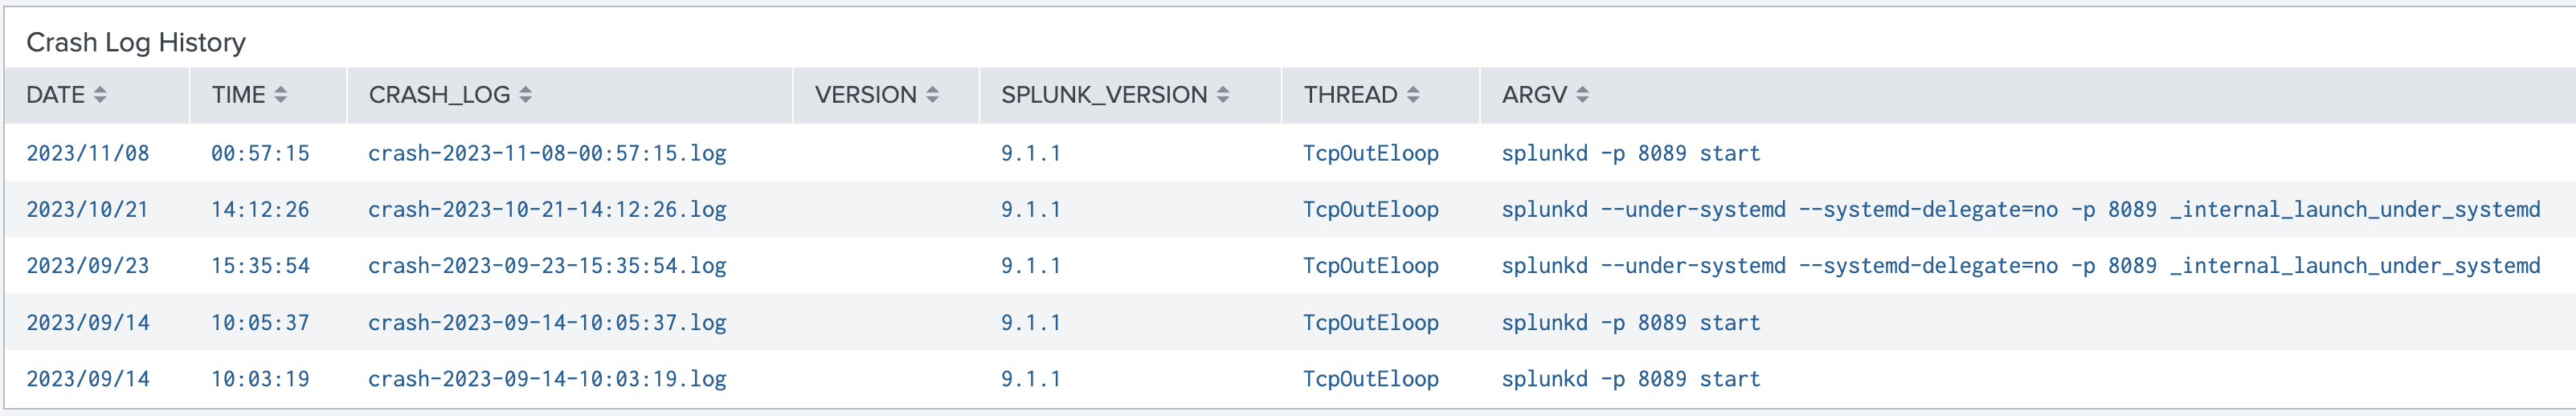Screen dimensions: 2576x416
Task: Click sort arrows icon beside SPLUNK_VERSION header
Action: click(1223, 95)
